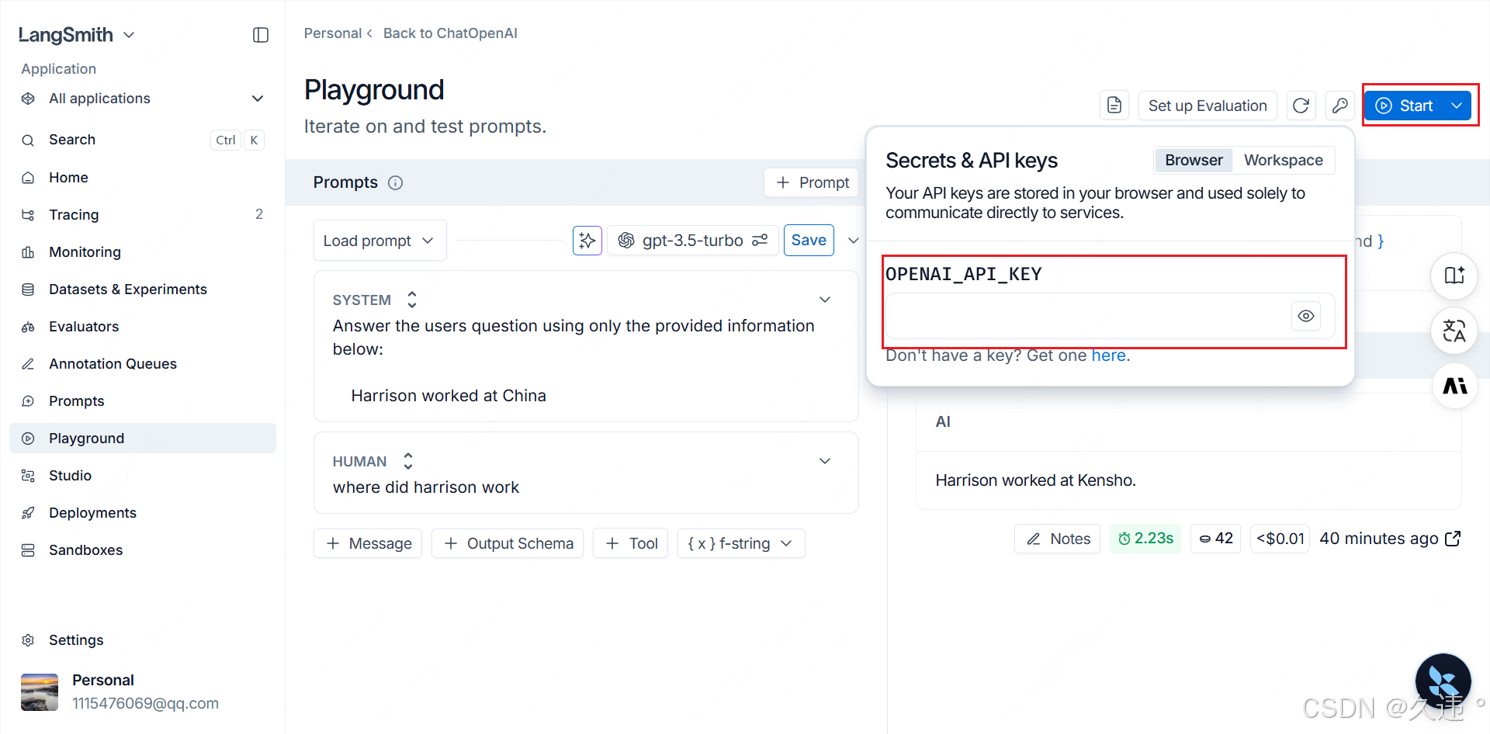Select the Browser tab in secrets popup
This screenshot has height=734, width=1490.
pos(1193,160)
